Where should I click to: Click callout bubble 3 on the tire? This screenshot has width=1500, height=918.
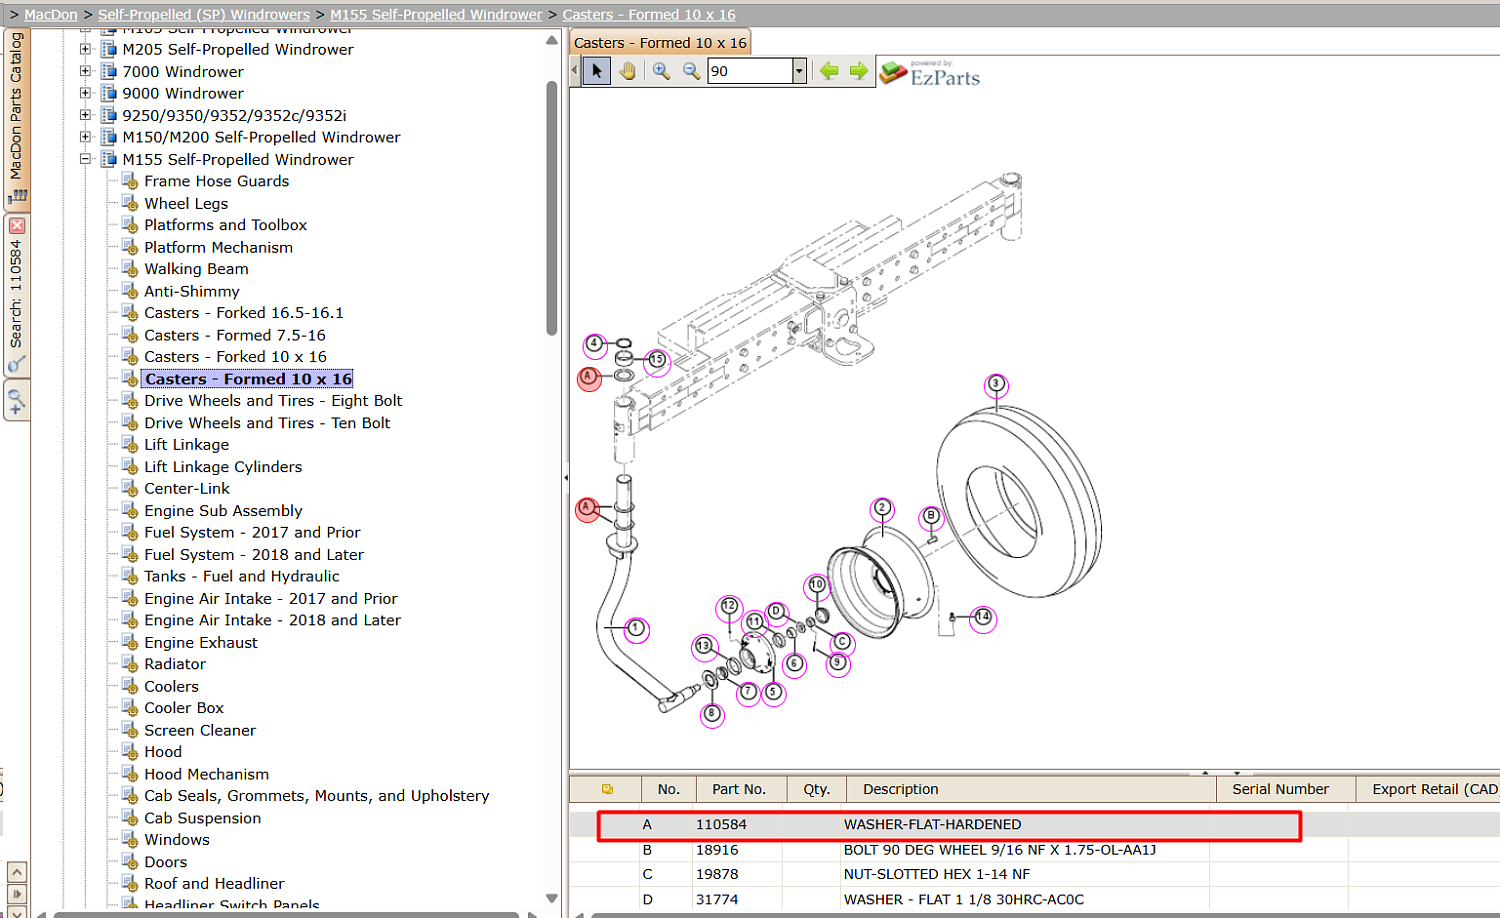coord(995,384)
